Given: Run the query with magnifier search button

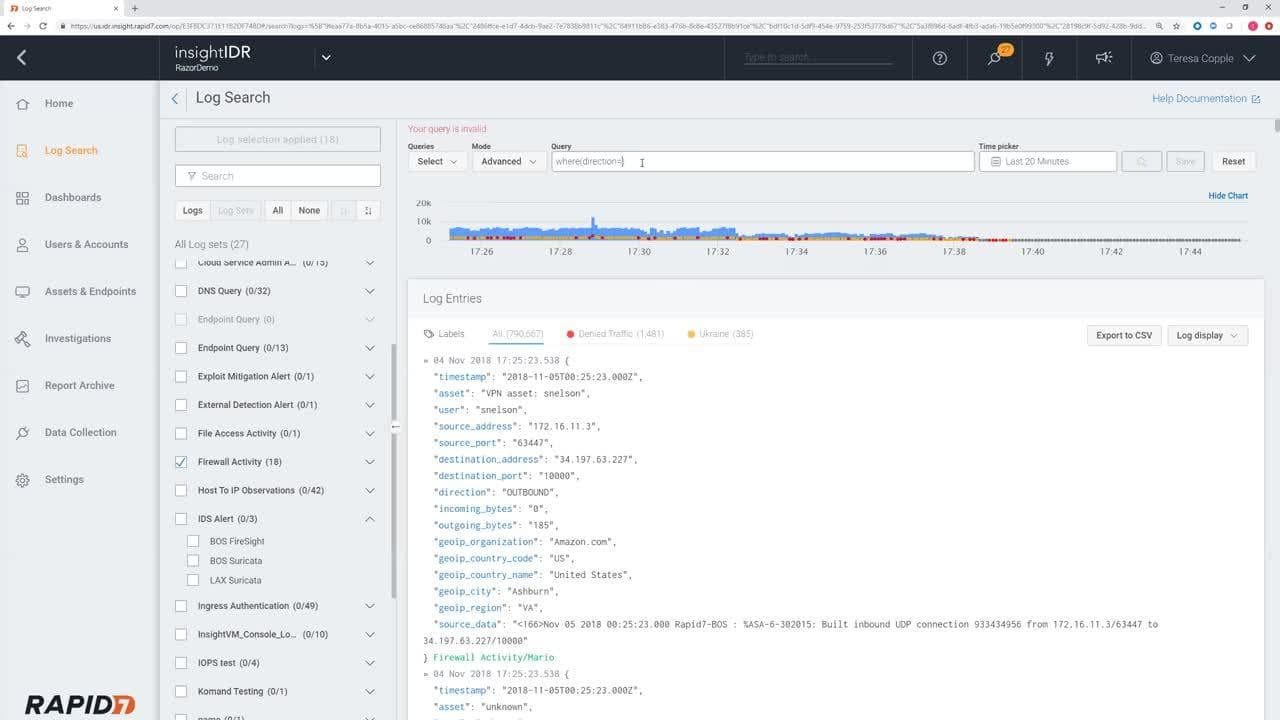Looking at the screenshot, I should [x=1142, y=161].
